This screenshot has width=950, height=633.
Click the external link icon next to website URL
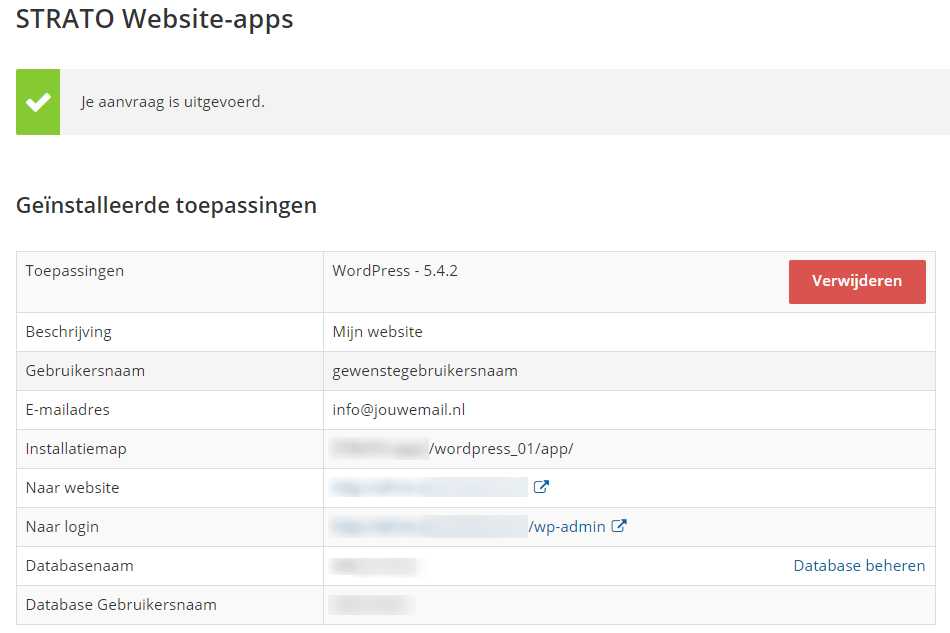[540, 487]
